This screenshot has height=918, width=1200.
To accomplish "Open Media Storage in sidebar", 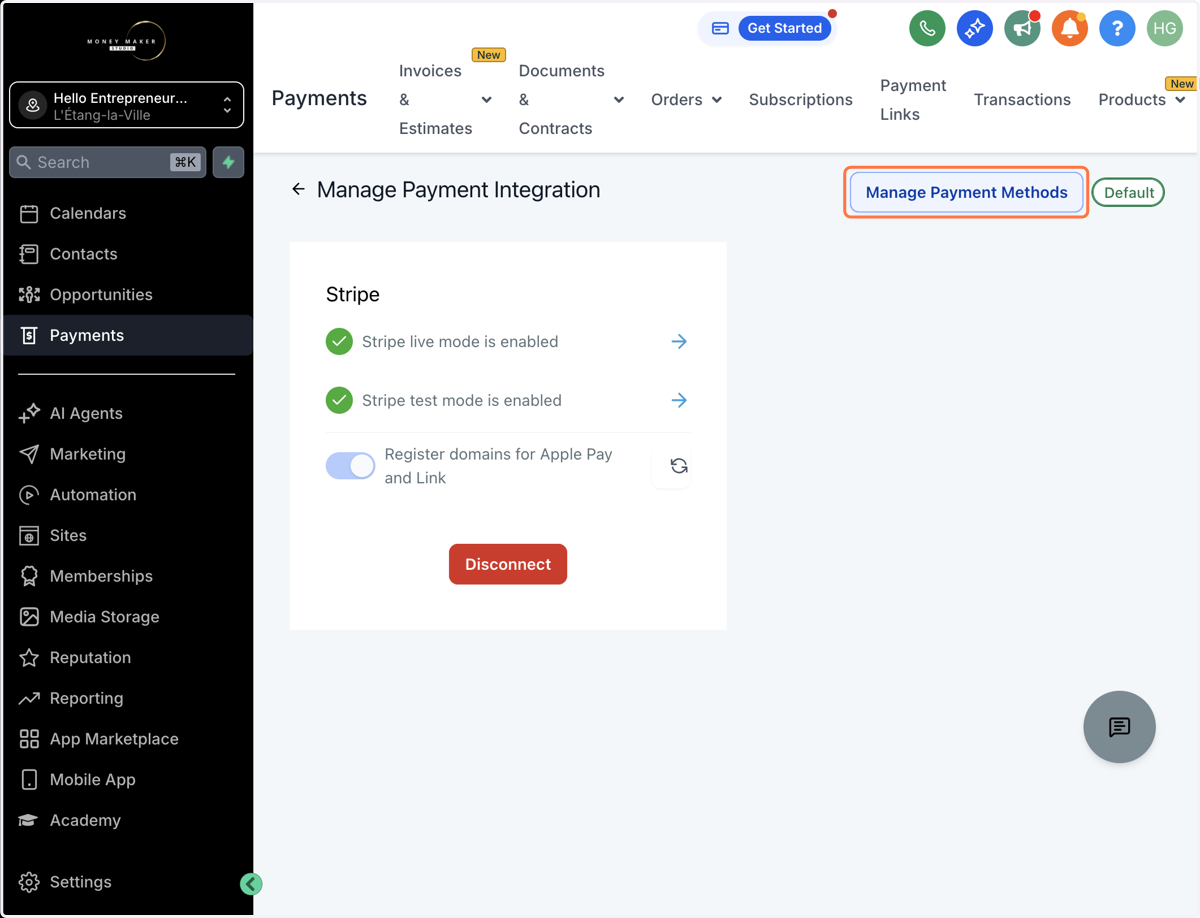I will [x=127, y=617].
